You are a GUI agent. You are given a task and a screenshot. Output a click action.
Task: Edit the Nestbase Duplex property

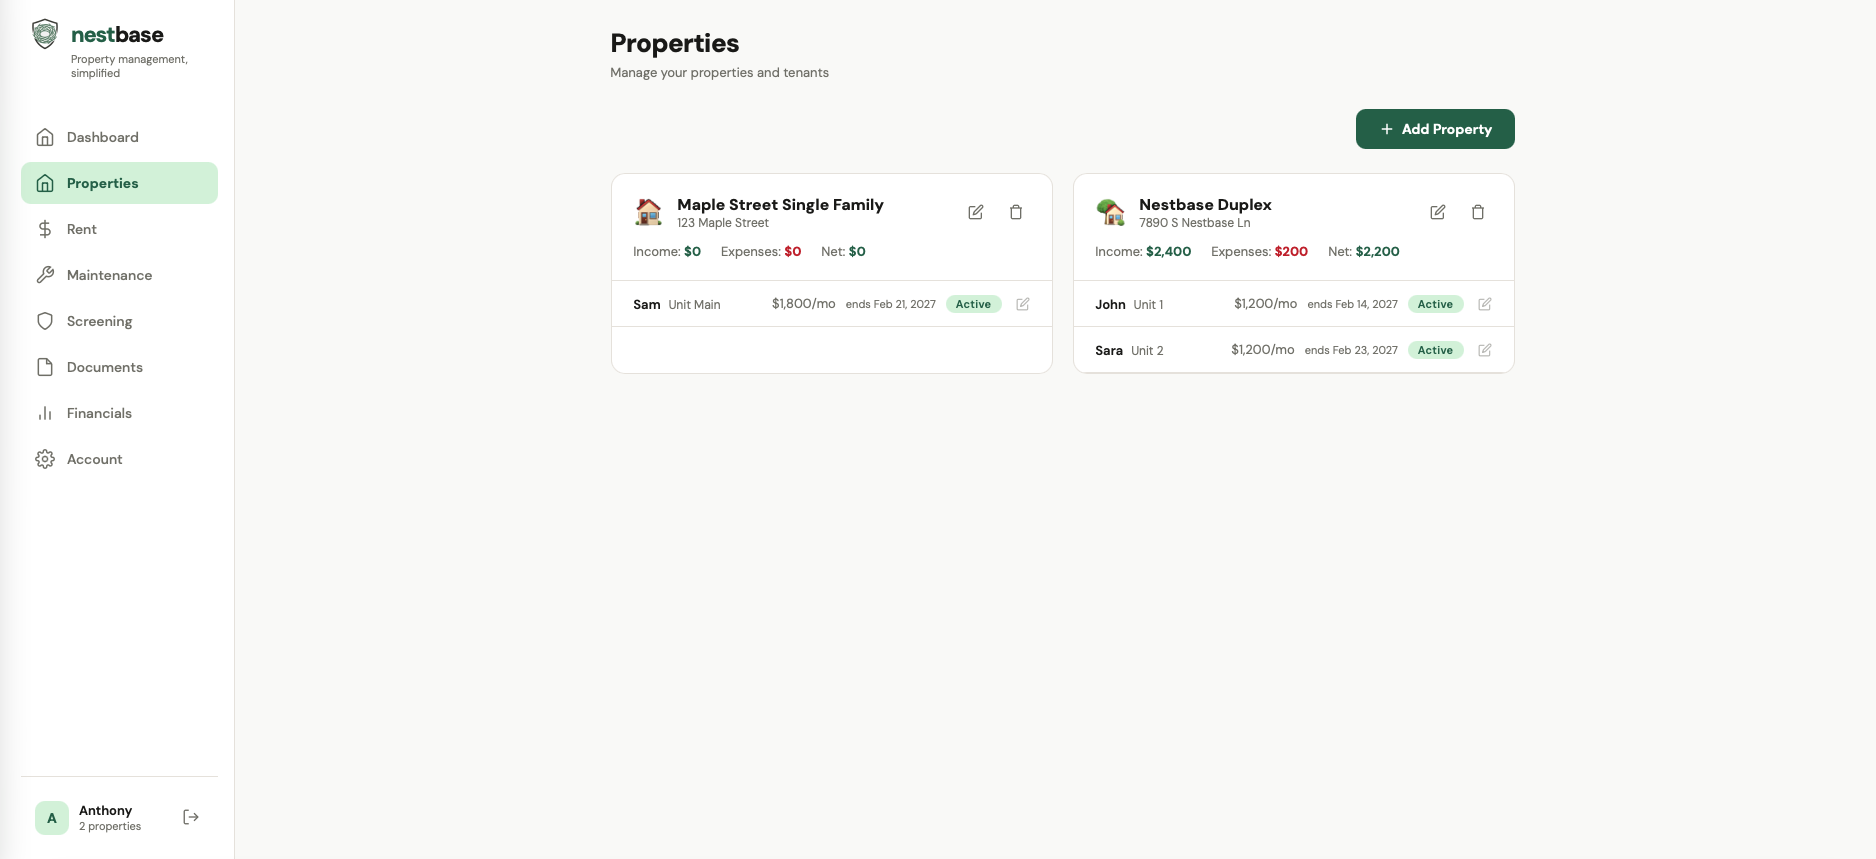1437,212
